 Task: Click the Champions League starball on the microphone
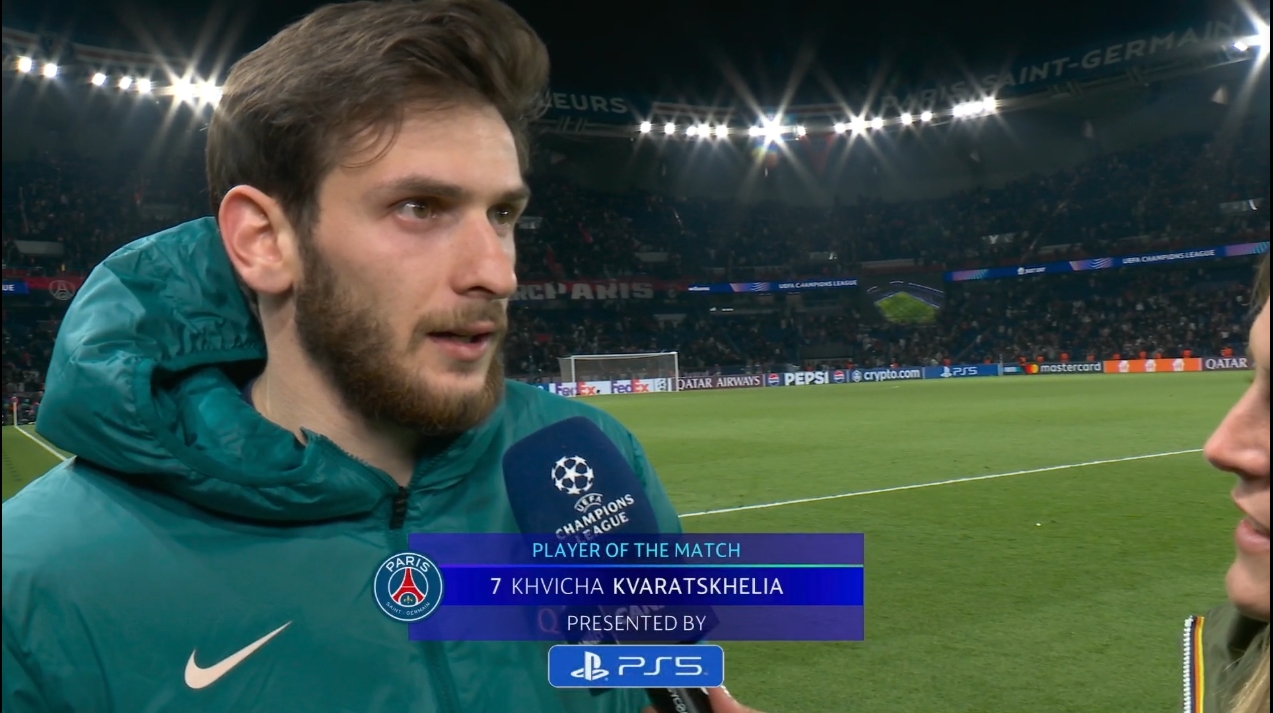point(572,474)
